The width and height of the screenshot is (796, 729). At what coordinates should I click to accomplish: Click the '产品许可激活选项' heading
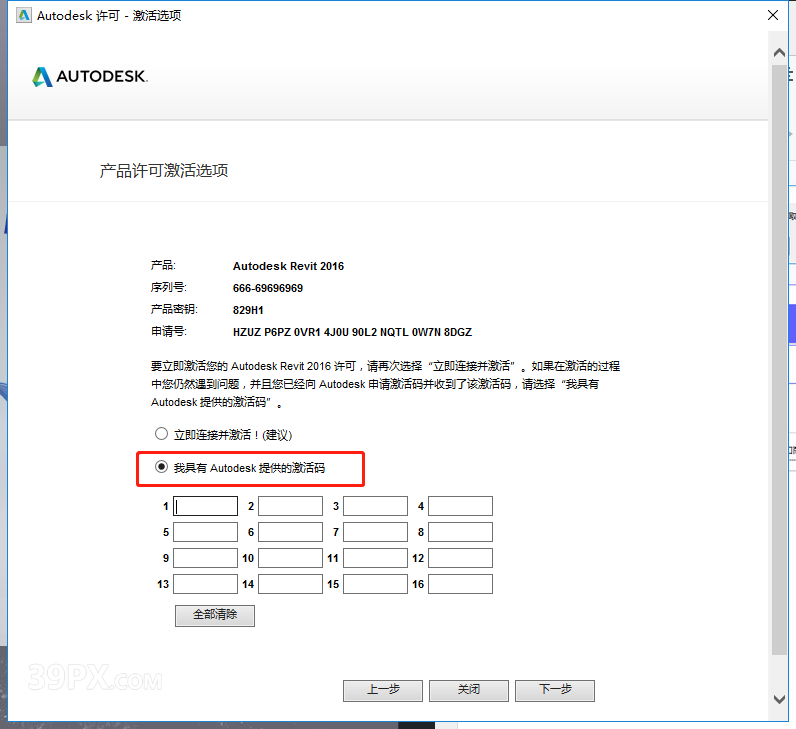[x=163, y=171]
